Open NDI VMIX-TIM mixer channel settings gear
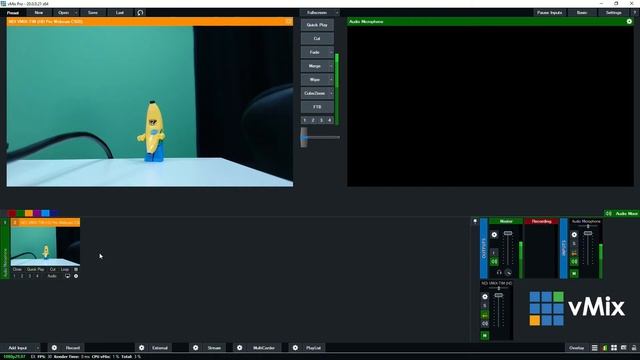640x360 pixels. click(x=485, y=297)
